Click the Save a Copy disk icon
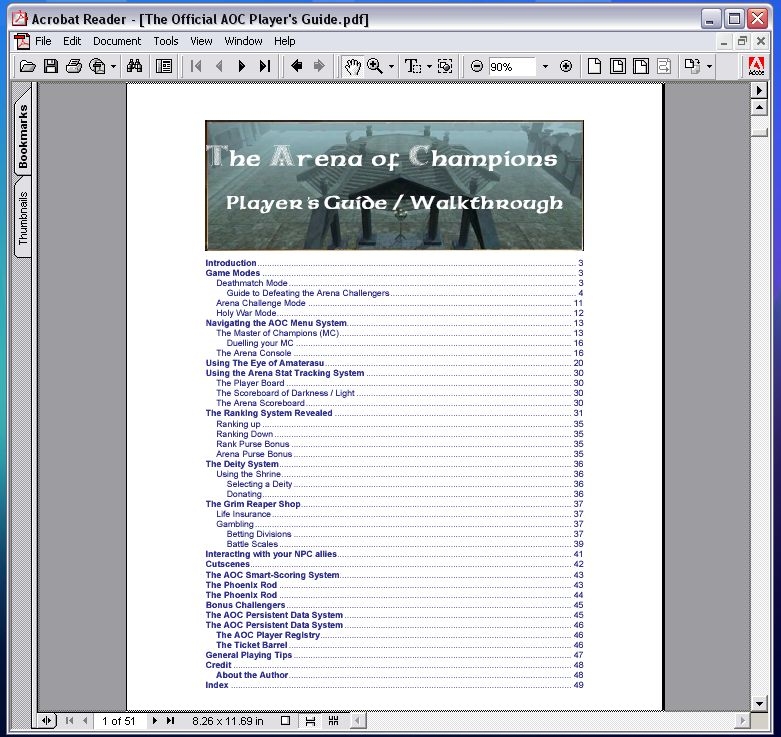This screenshot has width=781, height=737. click(51, 66)
